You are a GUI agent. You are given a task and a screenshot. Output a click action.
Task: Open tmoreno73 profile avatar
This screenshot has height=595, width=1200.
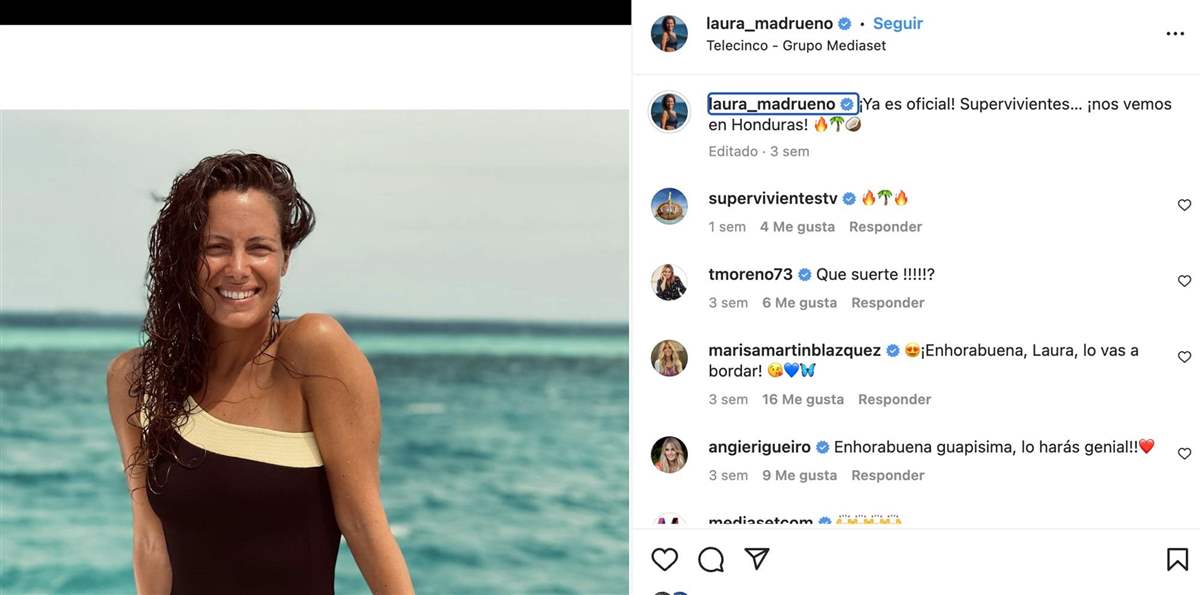click(669, 282)
